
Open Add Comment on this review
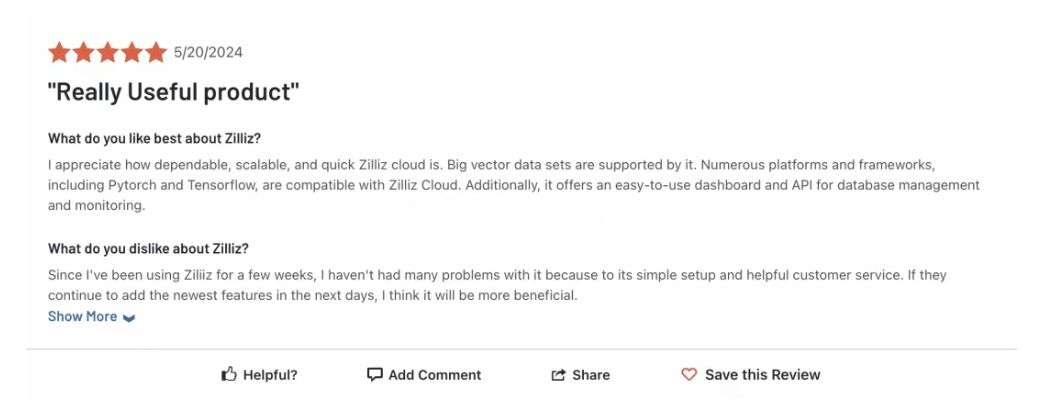[x=424, y=374]
